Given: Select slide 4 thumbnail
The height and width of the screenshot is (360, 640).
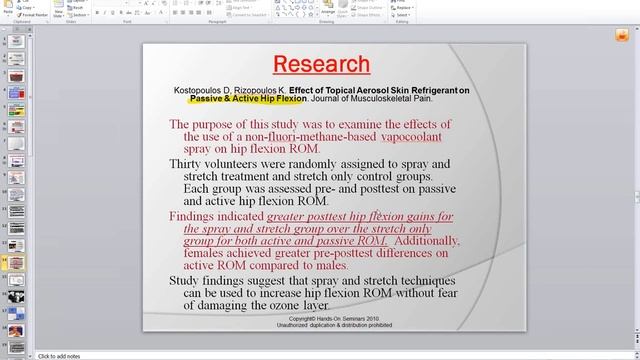Looking at the screenshot, I should tap(16, 93).
